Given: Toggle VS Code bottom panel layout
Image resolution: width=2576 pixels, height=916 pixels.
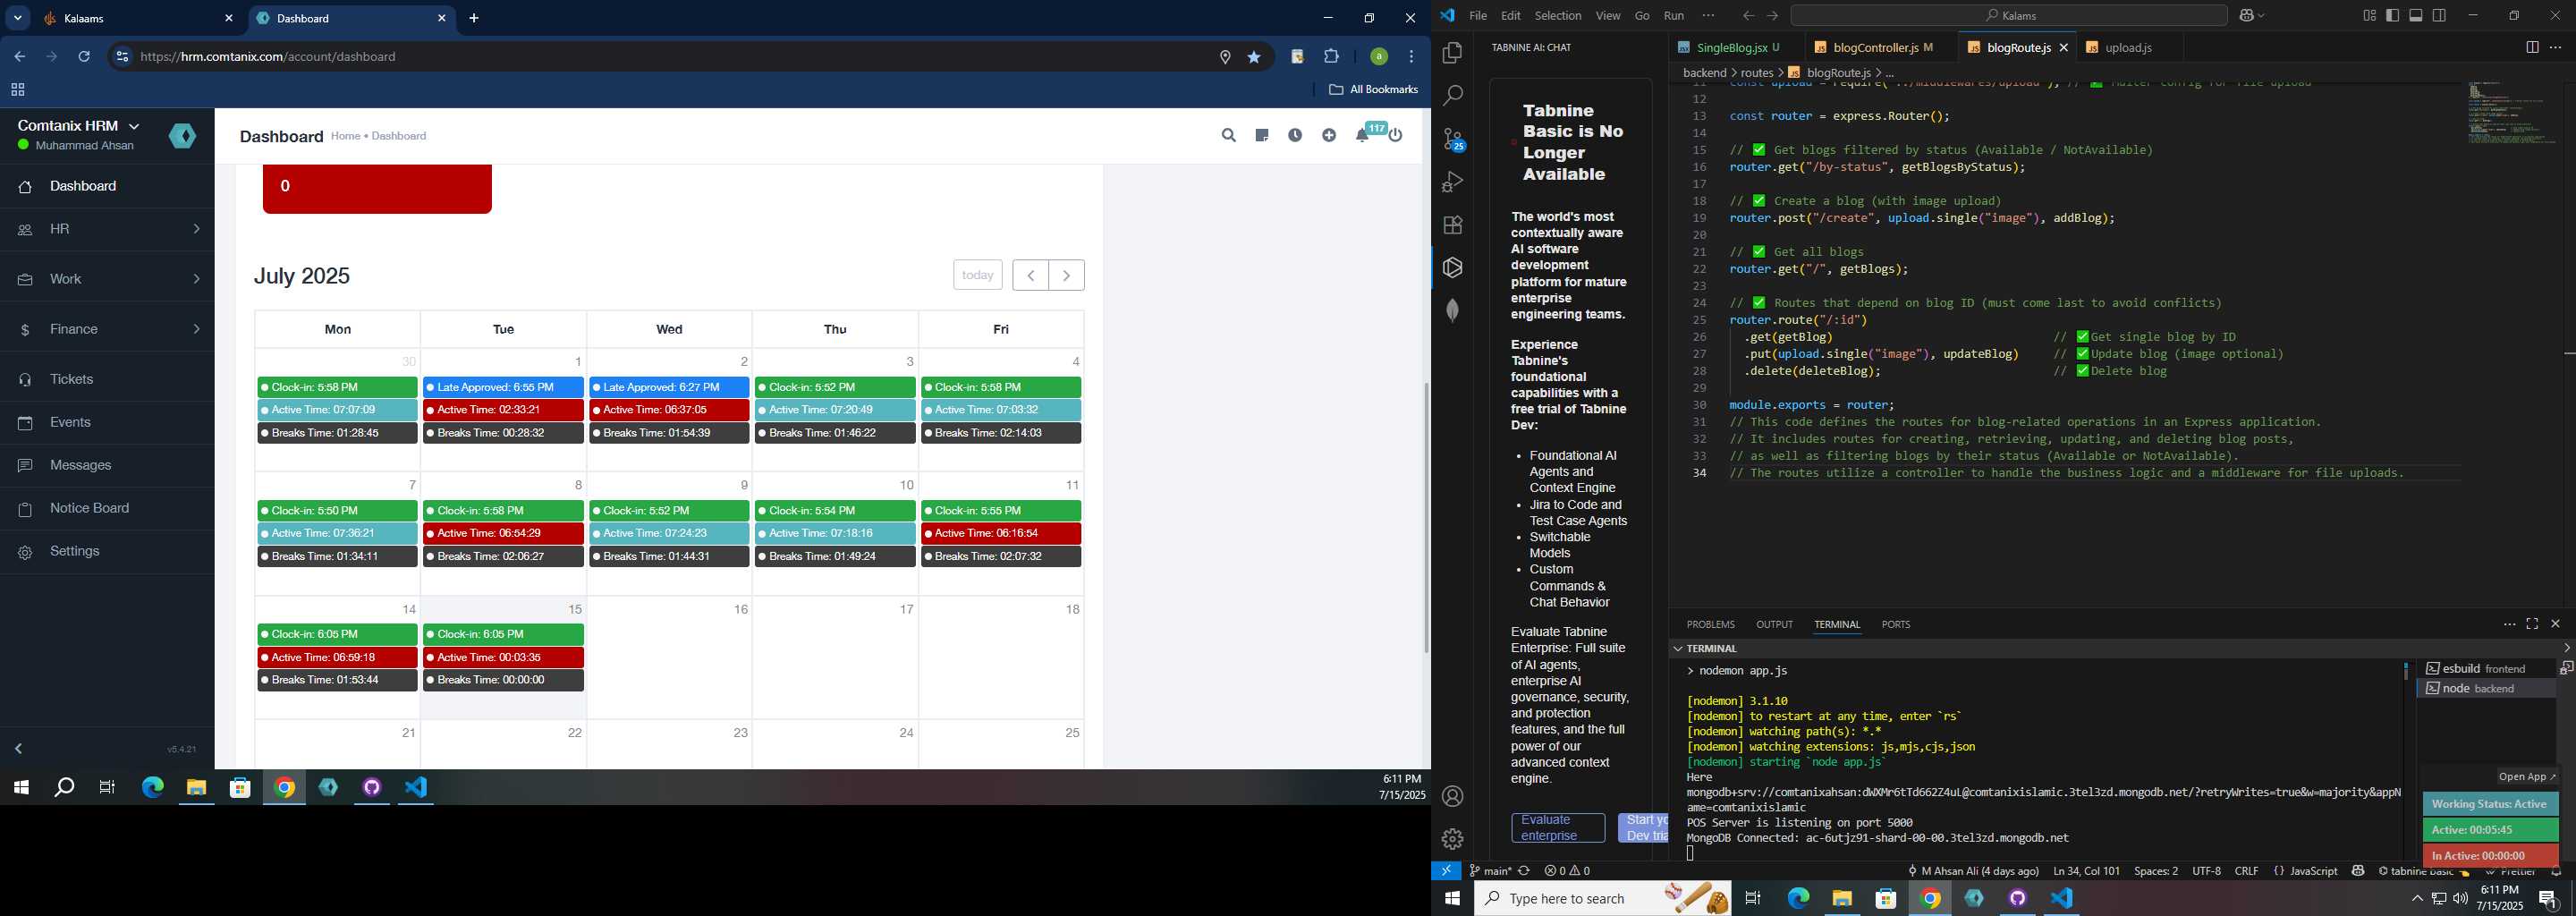Looking at the screenshot, I should [2416, 16].
